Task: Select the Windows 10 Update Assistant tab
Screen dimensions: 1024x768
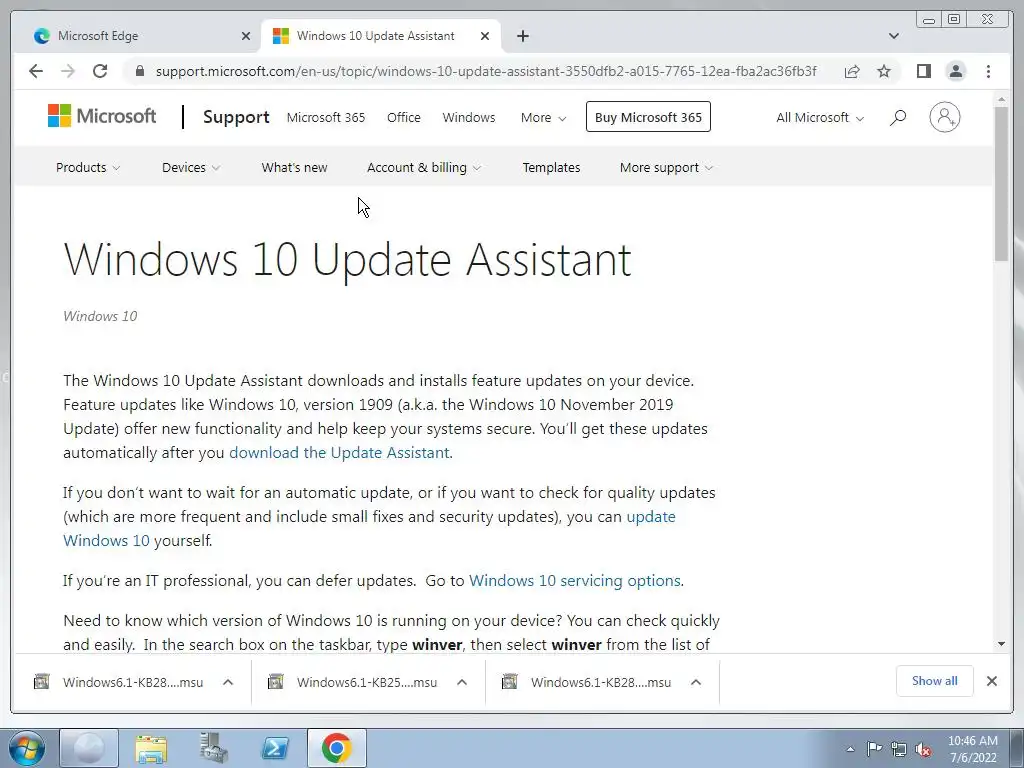Action: (381, 36)
